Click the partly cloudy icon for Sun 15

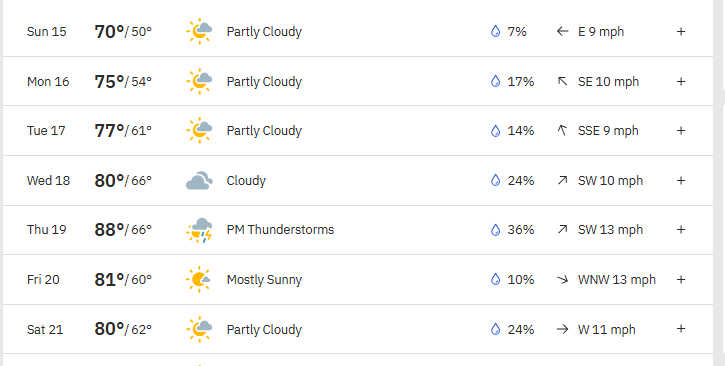click(x=199, y=31)
